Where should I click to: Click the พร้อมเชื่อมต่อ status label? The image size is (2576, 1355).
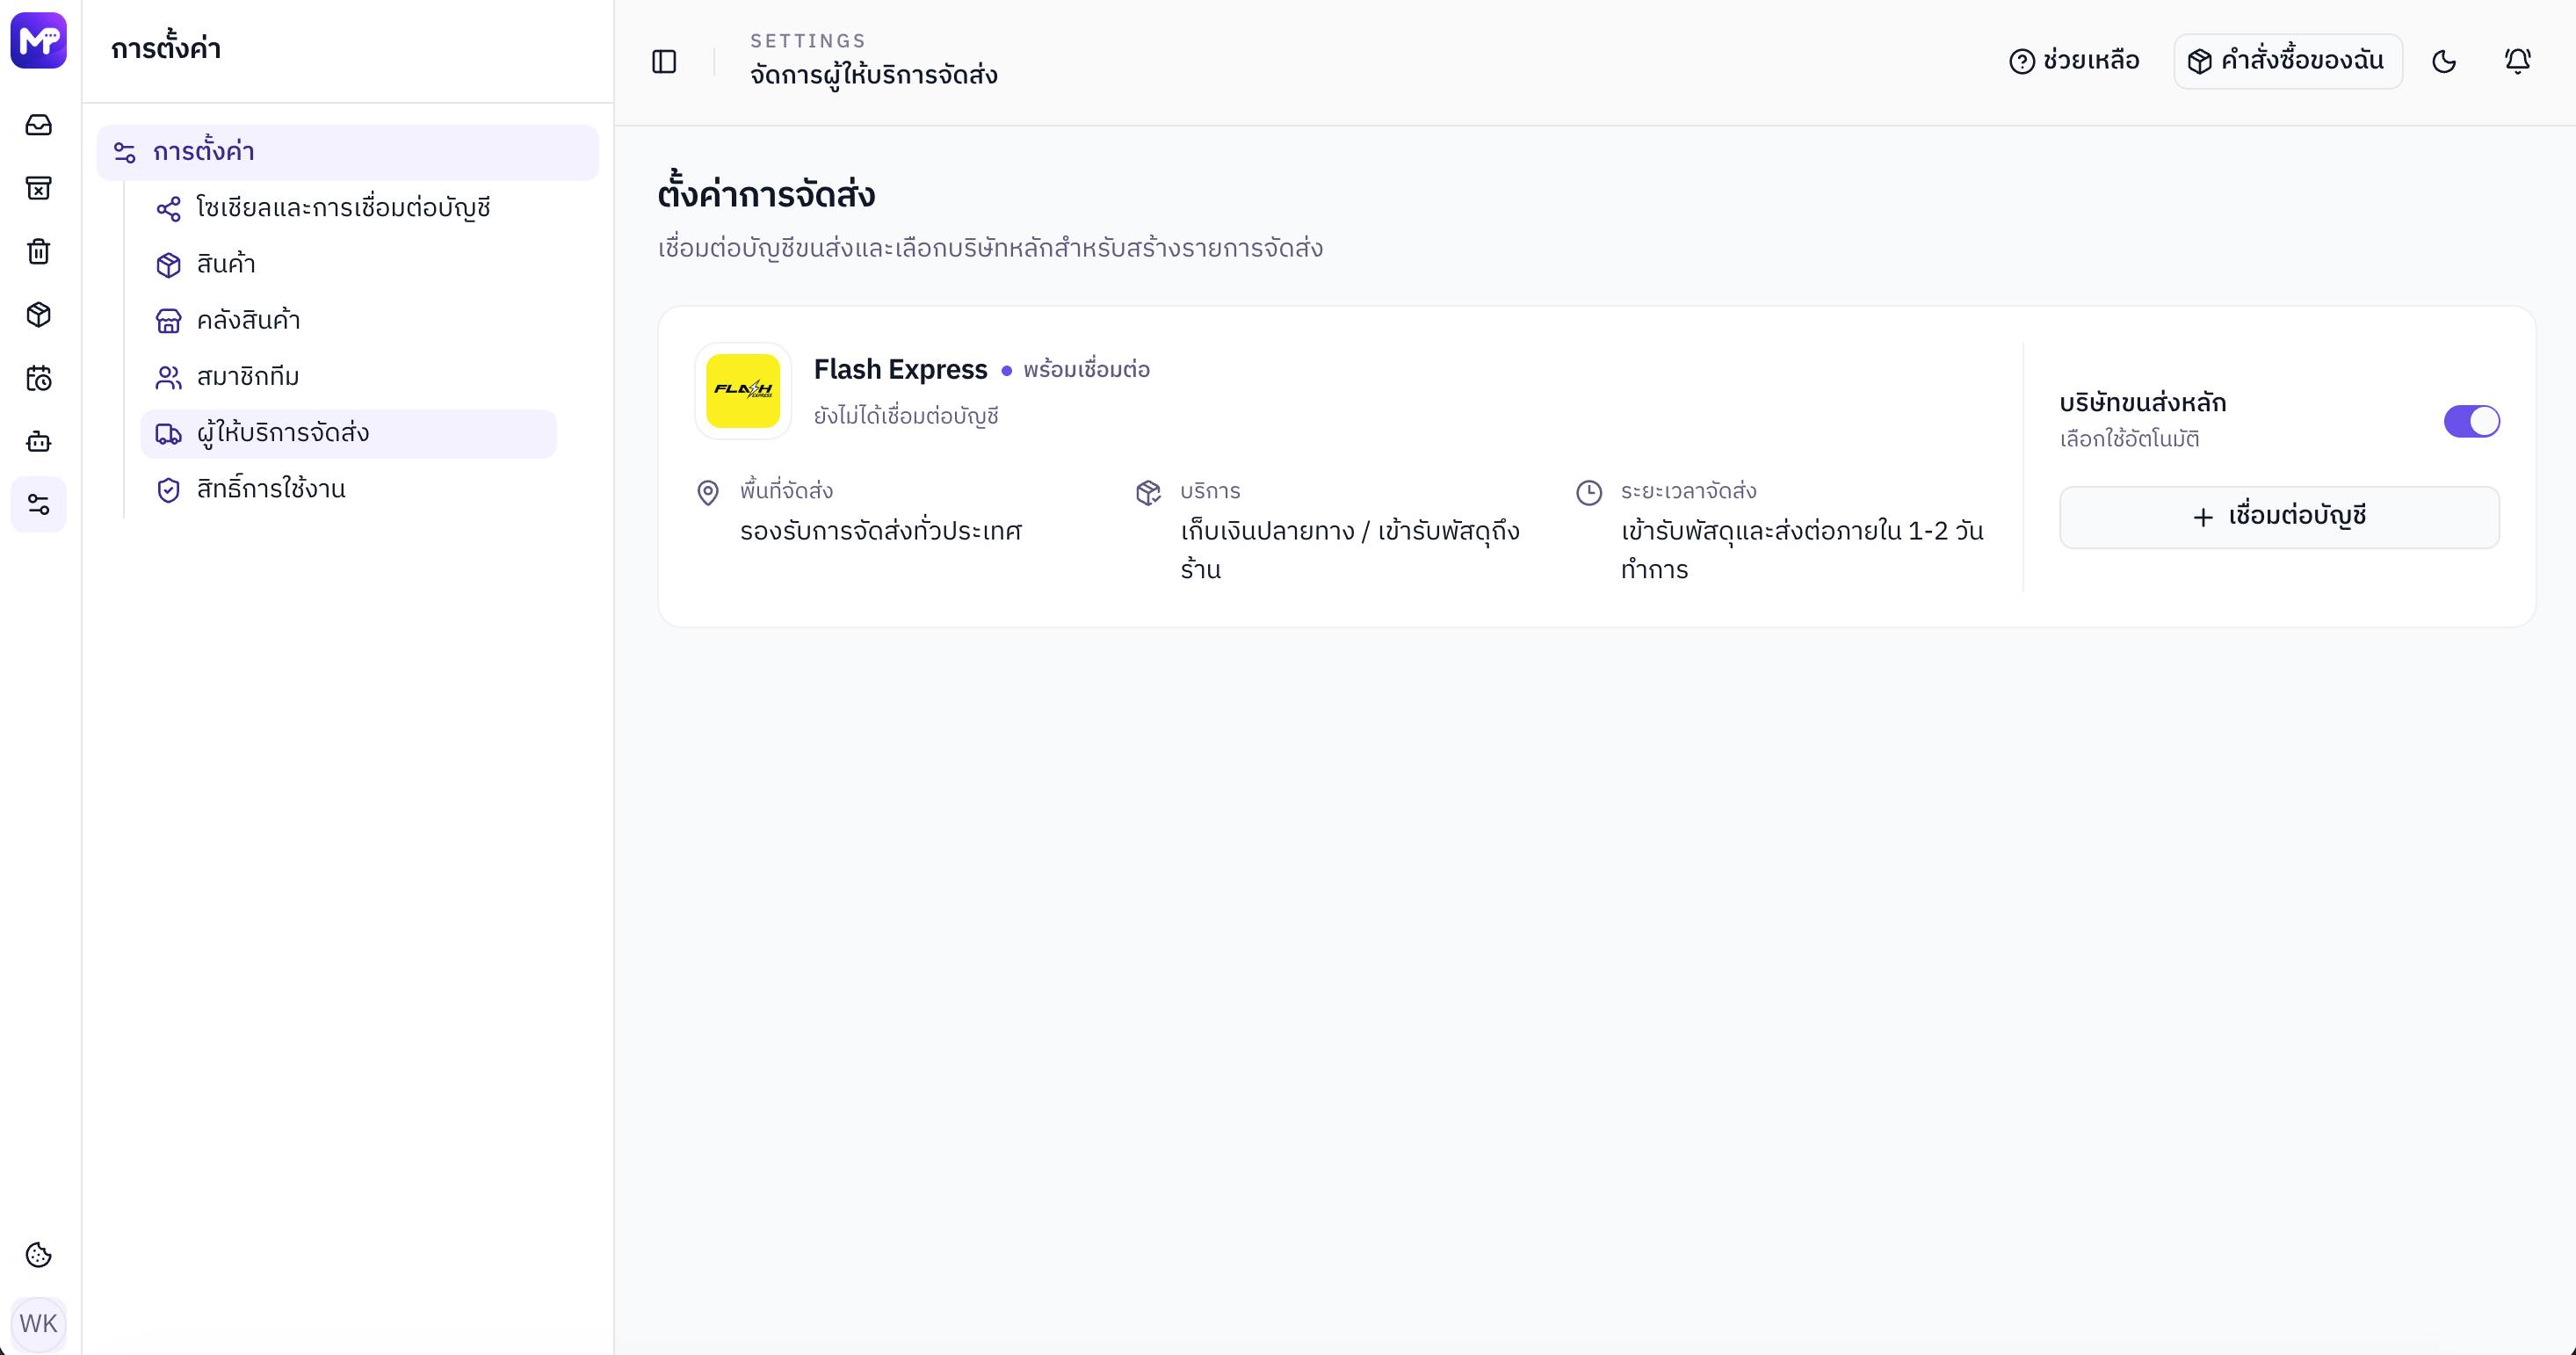[x=1086, y=370]
